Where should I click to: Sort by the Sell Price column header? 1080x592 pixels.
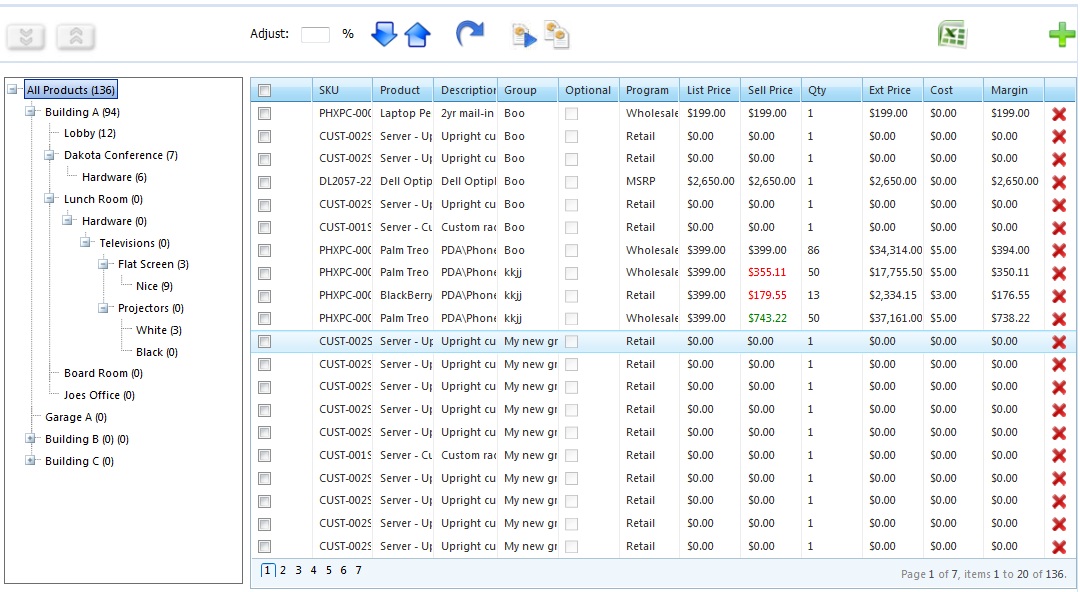(x=770, y=90)
